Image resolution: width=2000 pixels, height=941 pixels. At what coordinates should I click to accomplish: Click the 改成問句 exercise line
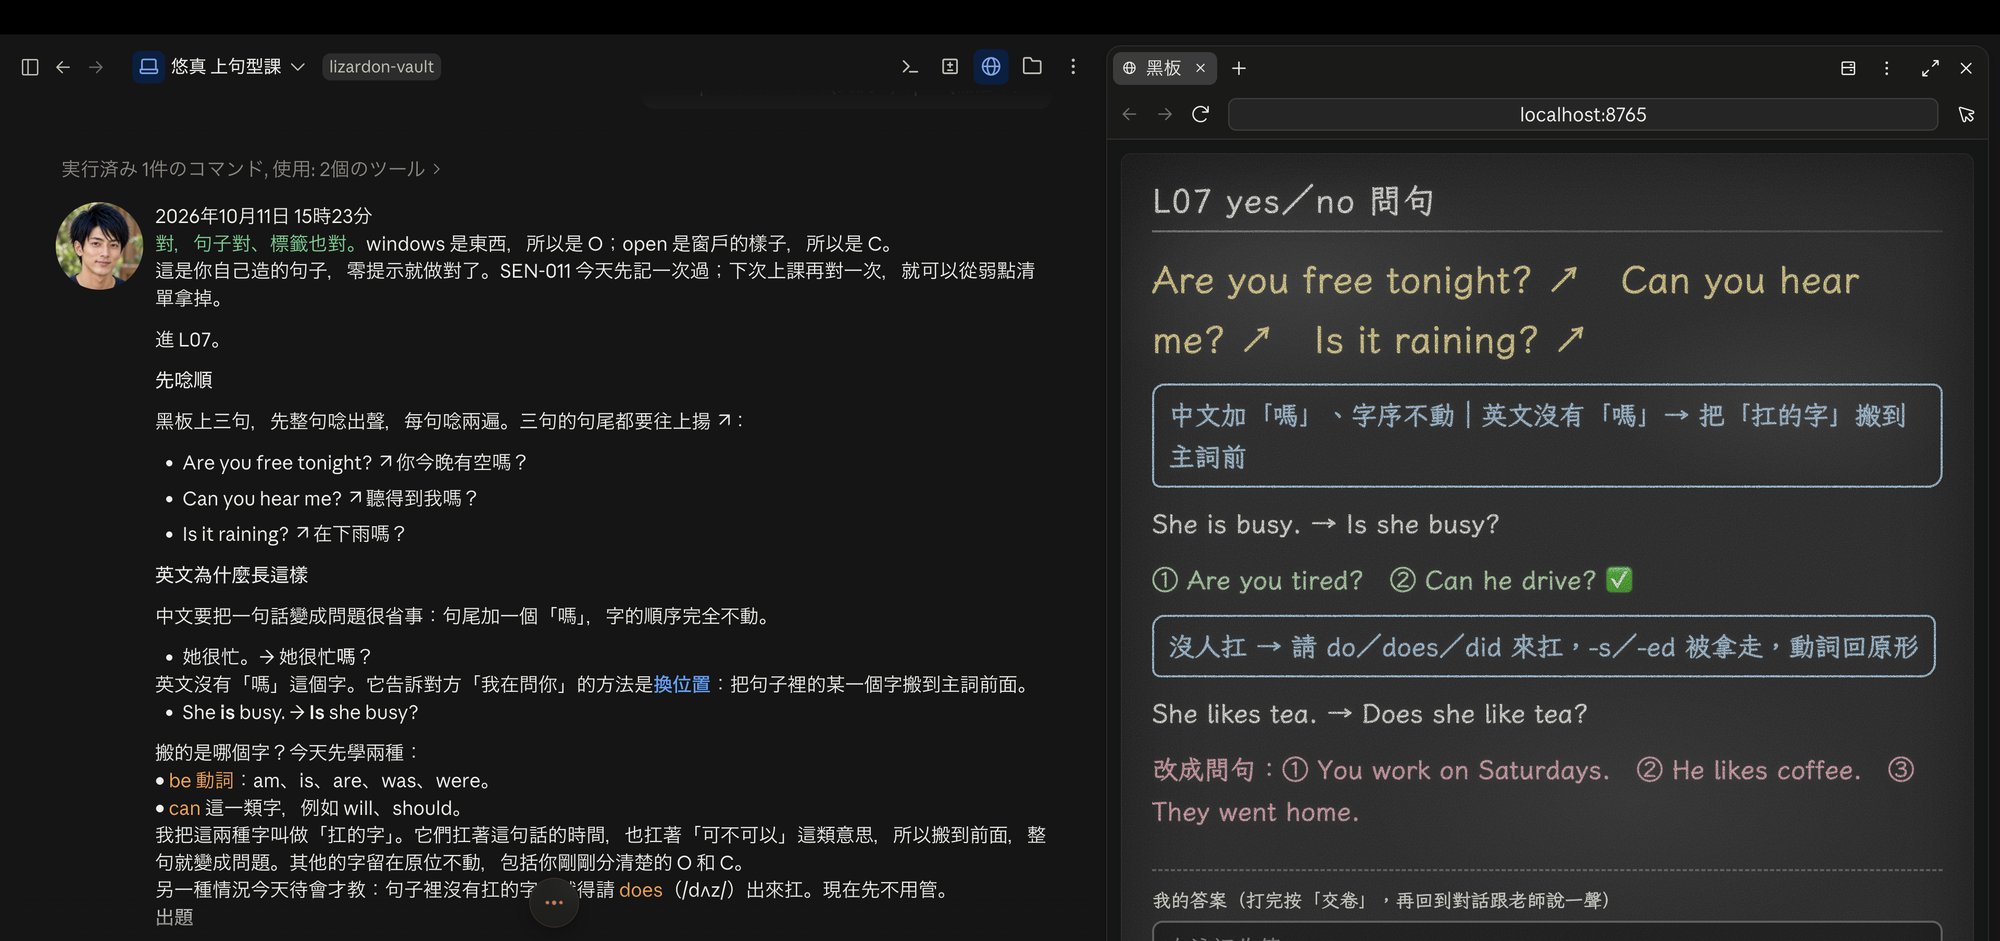(1534, 790)
